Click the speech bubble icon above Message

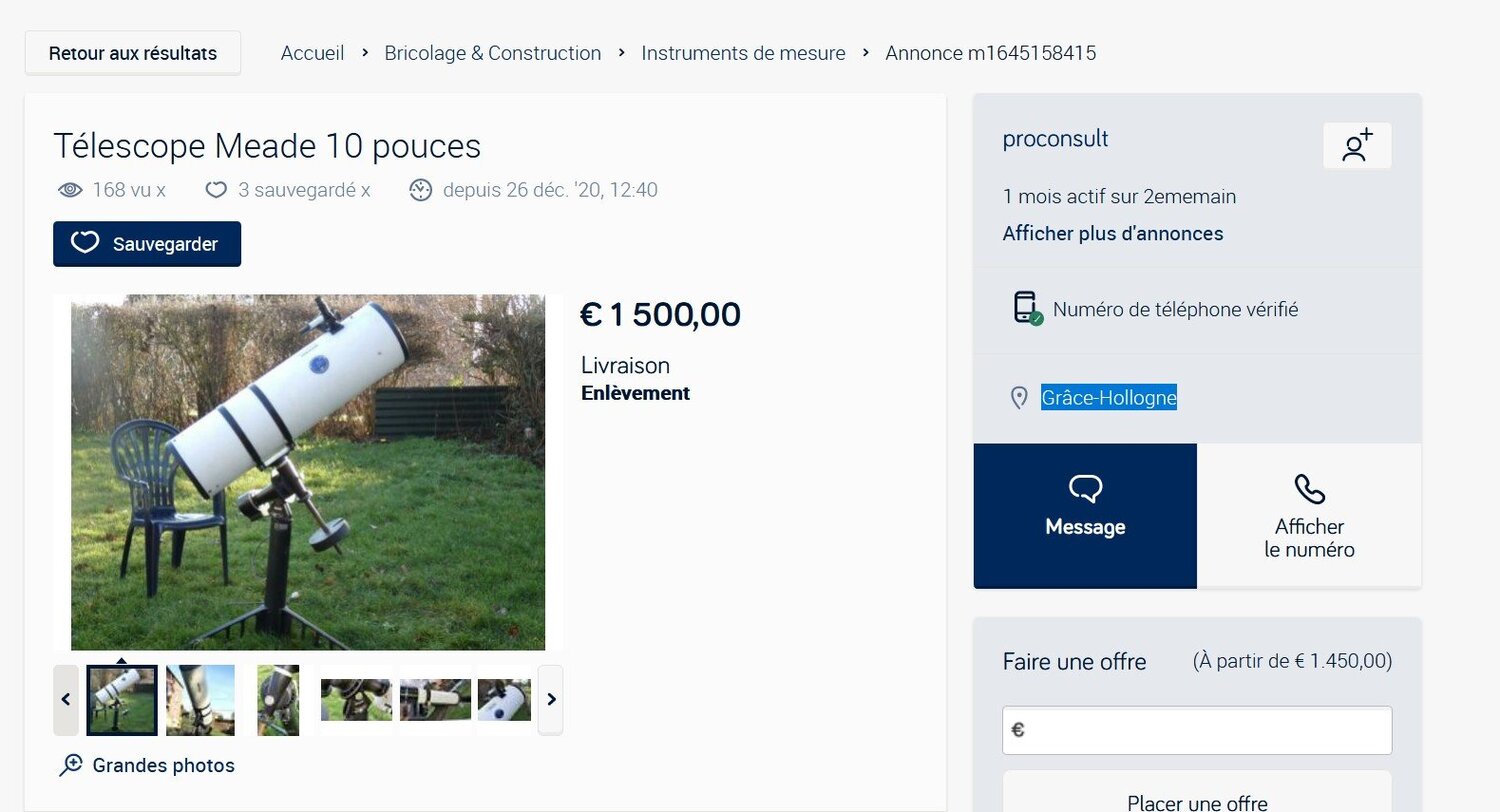(x=1085, y=490)
